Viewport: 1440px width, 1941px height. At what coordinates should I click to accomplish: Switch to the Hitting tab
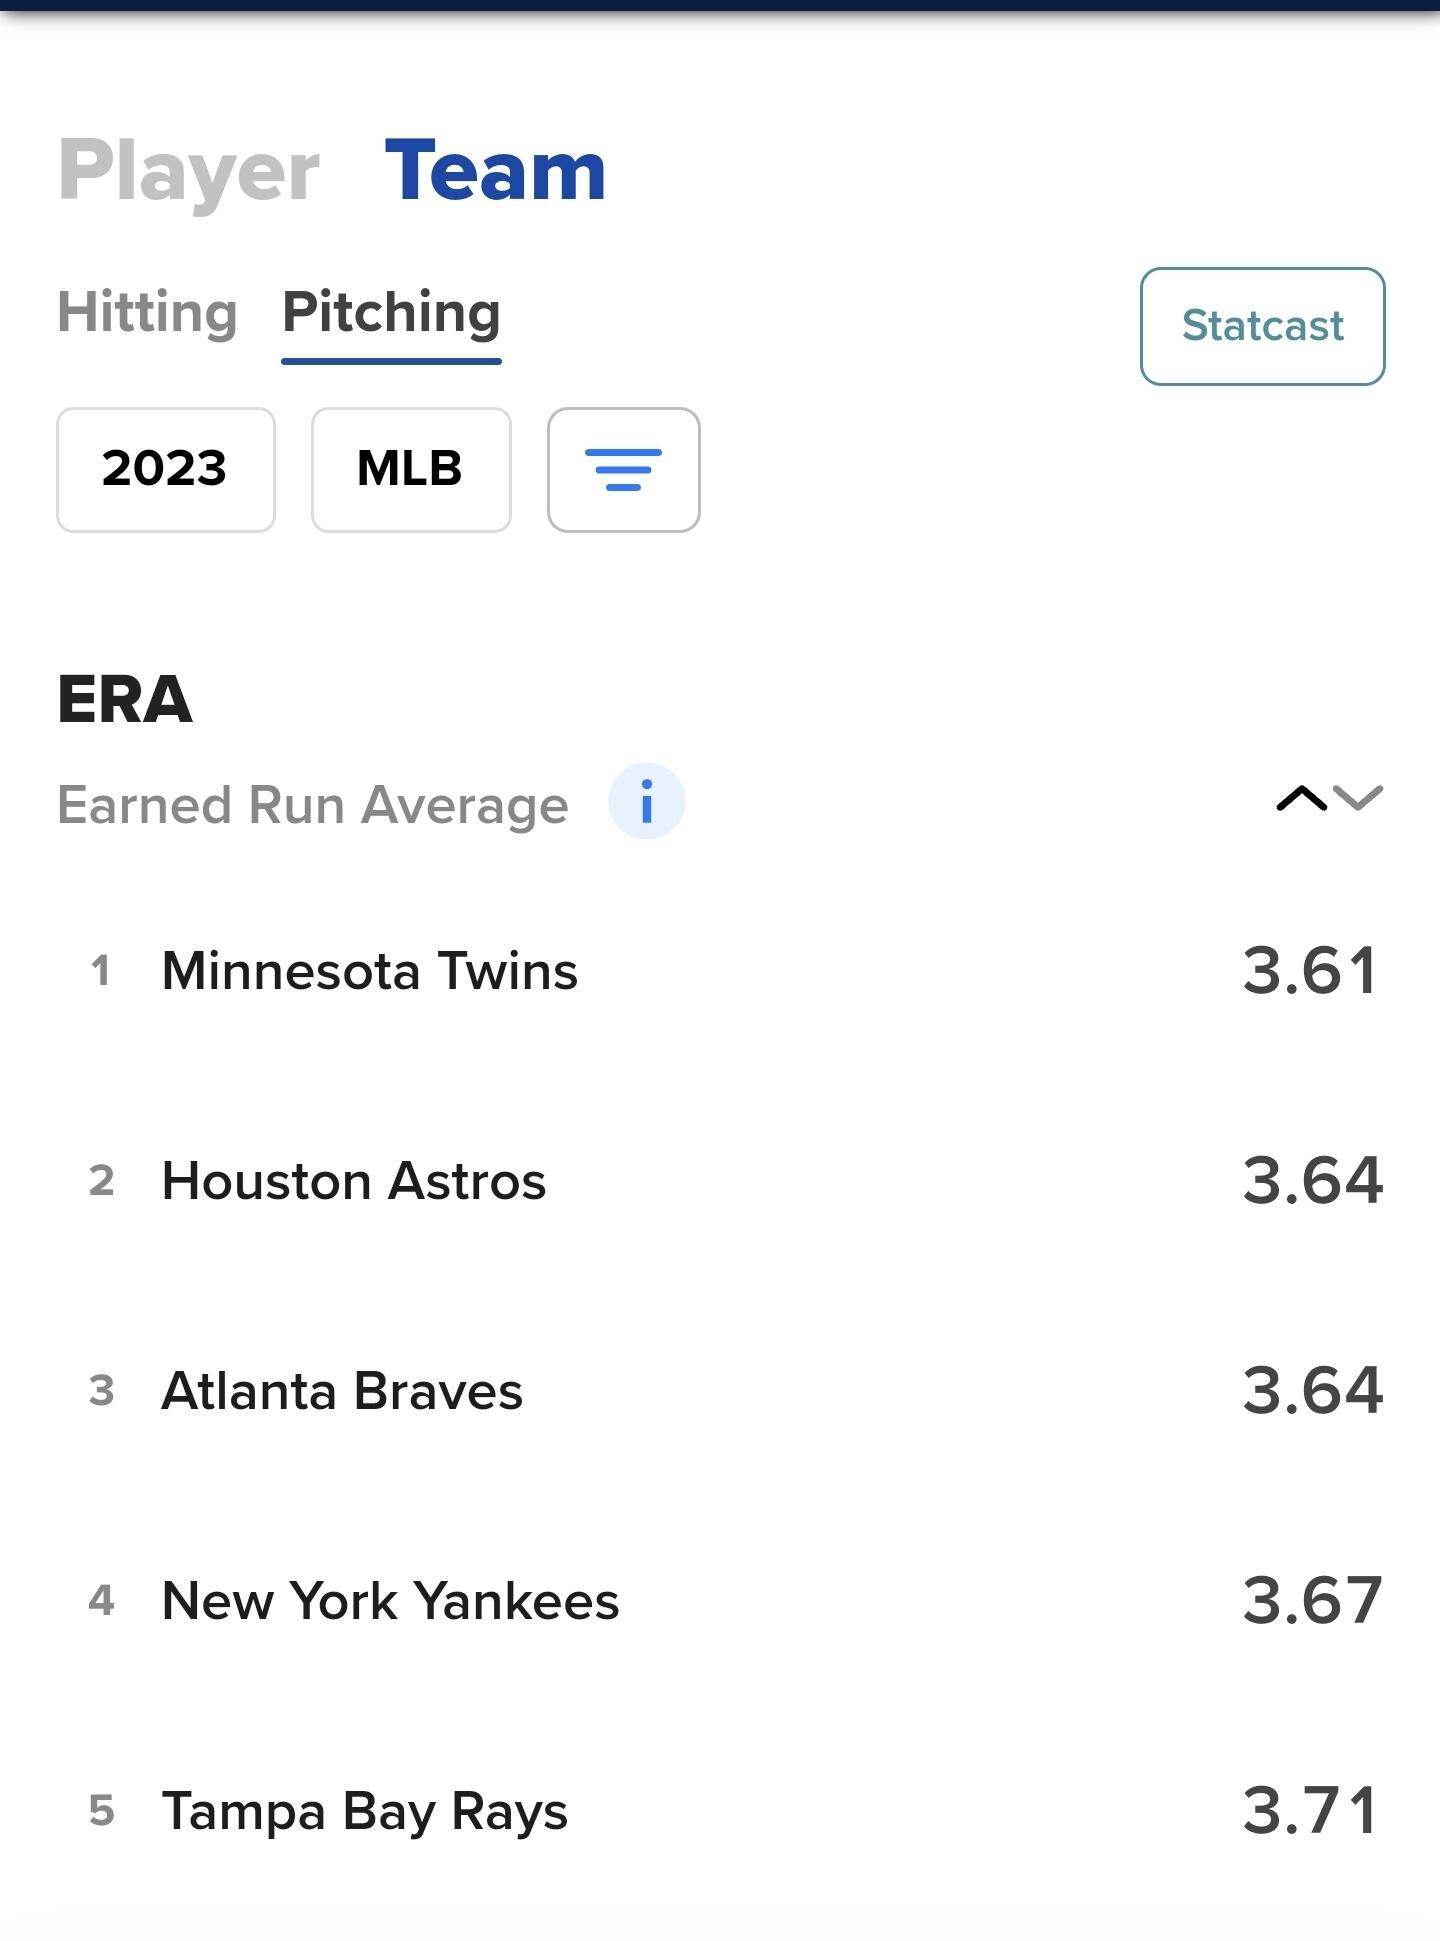[x=147, y=312]
